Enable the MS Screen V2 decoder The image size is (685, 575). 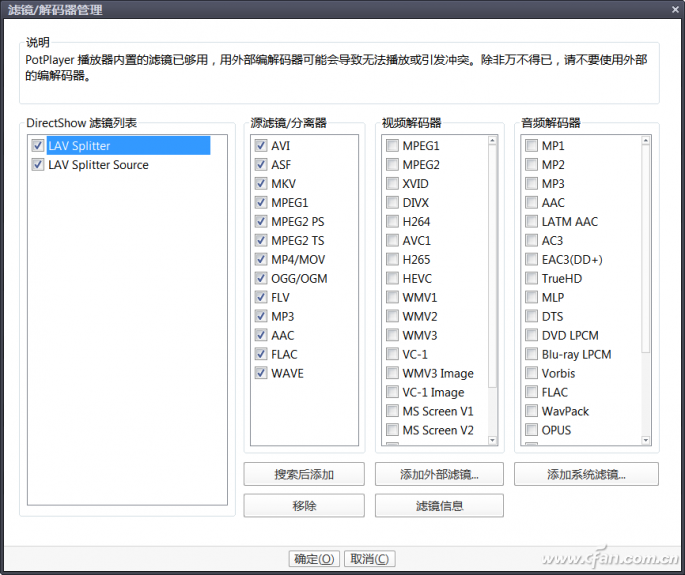pos(392,430)
